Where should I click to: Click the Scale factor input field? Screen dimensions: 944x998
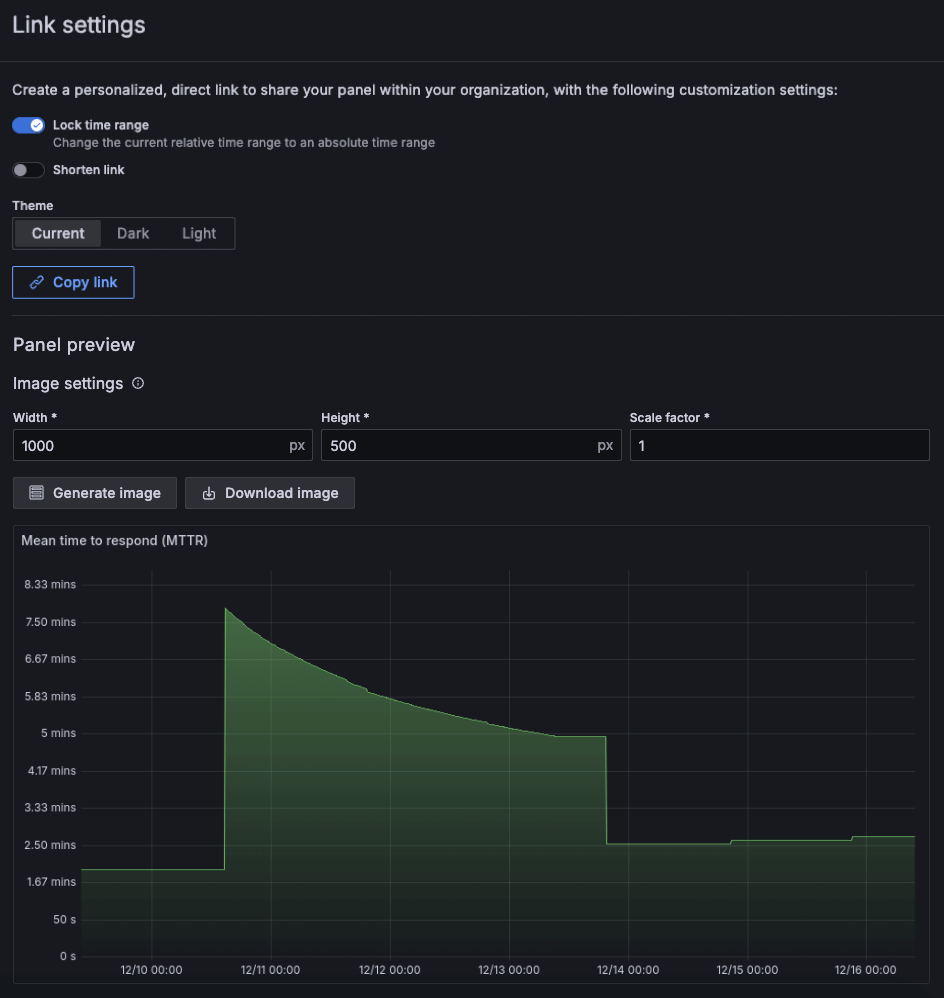click(x=779, y=446)
